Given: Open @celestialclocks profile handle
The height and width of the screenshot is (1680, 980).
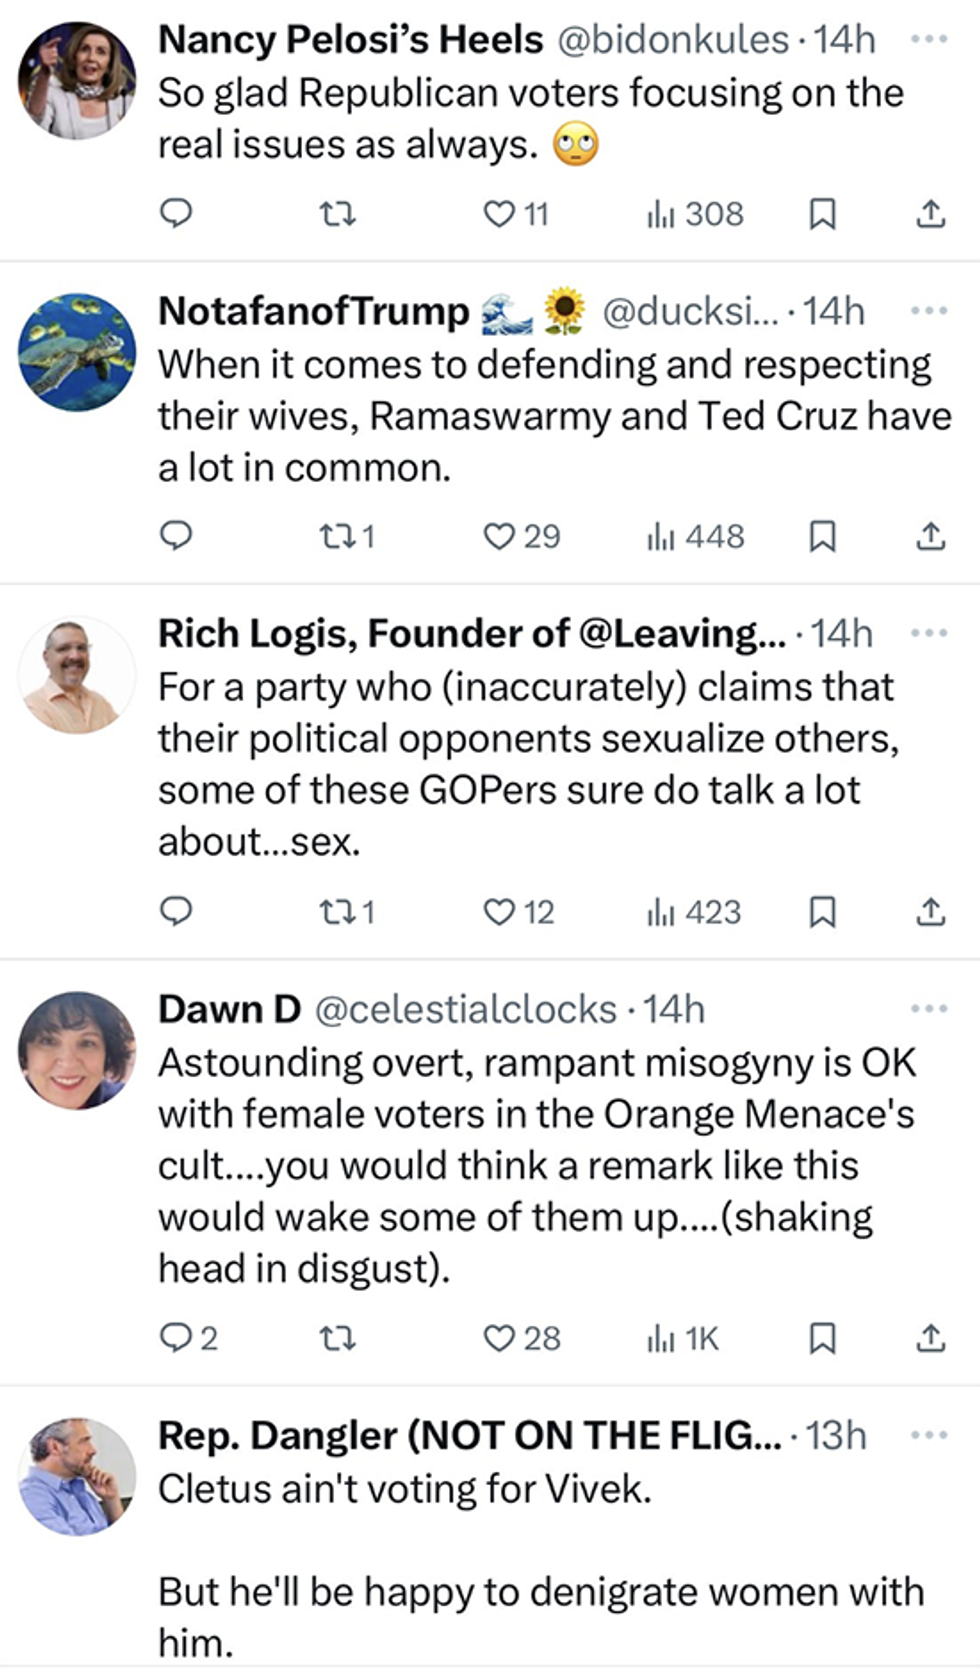Looking at the screenshot, I should (465, 1009).
